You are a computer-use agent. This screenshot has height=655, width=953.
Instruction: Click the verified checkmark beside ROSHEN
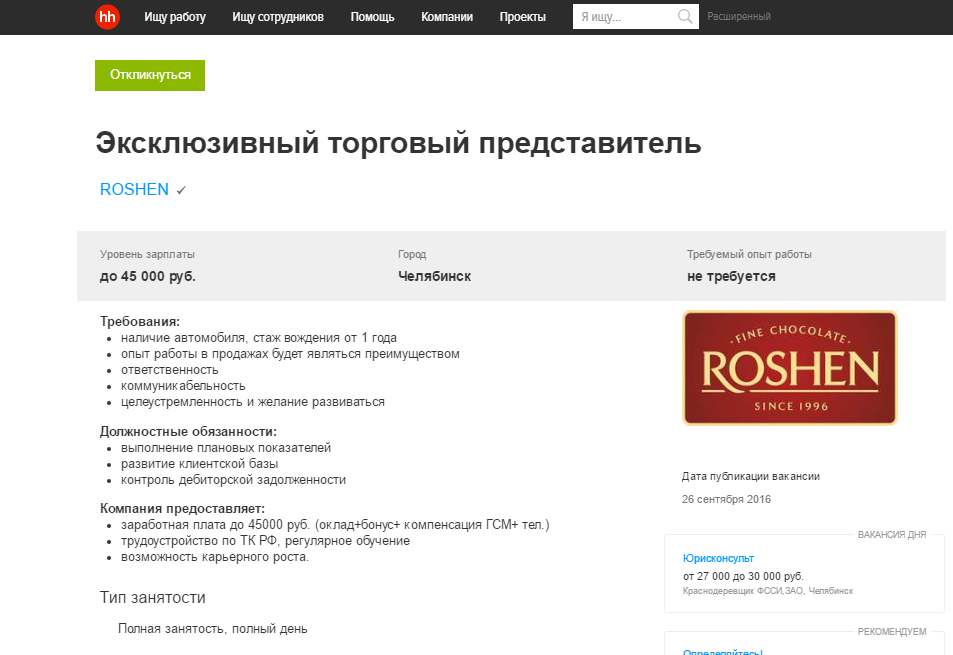(x=181, y=190)
